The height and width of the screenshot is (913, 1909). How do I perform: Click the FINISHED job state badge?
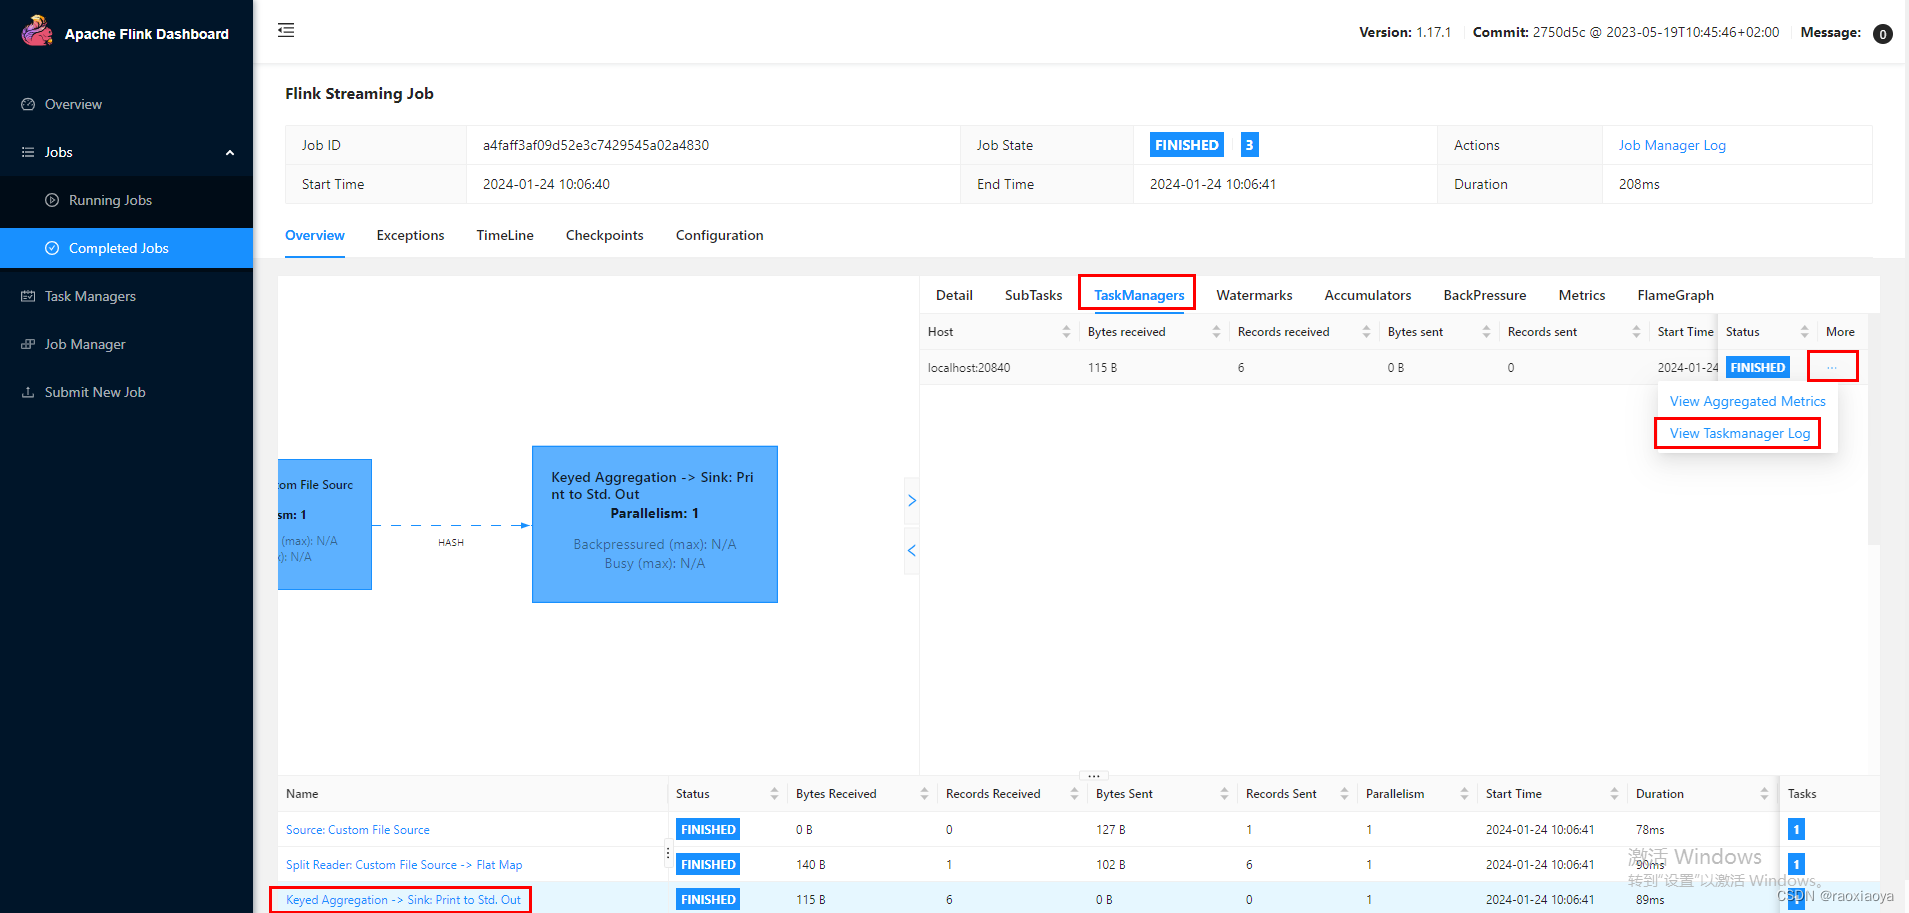point(1186,145)
